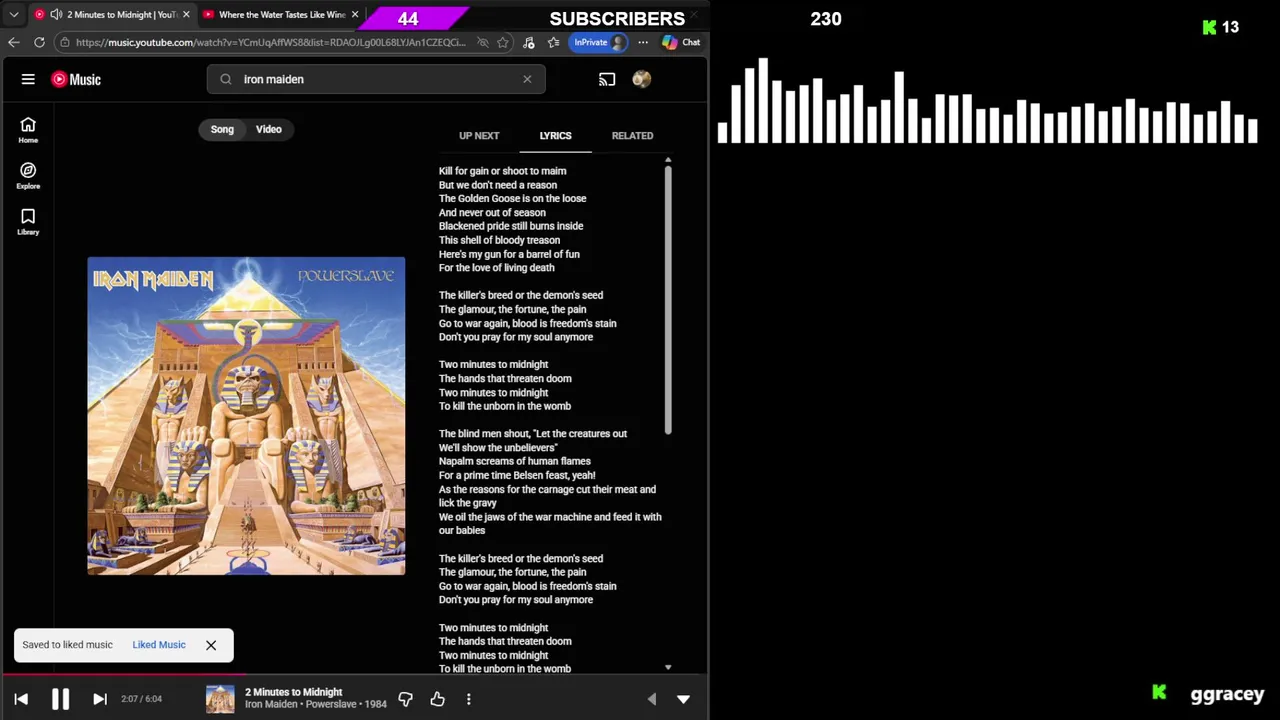Expand player controls with the left triangle
Image resolution: width=1280 pixels, height=720 pixels.
click(652, 699)
